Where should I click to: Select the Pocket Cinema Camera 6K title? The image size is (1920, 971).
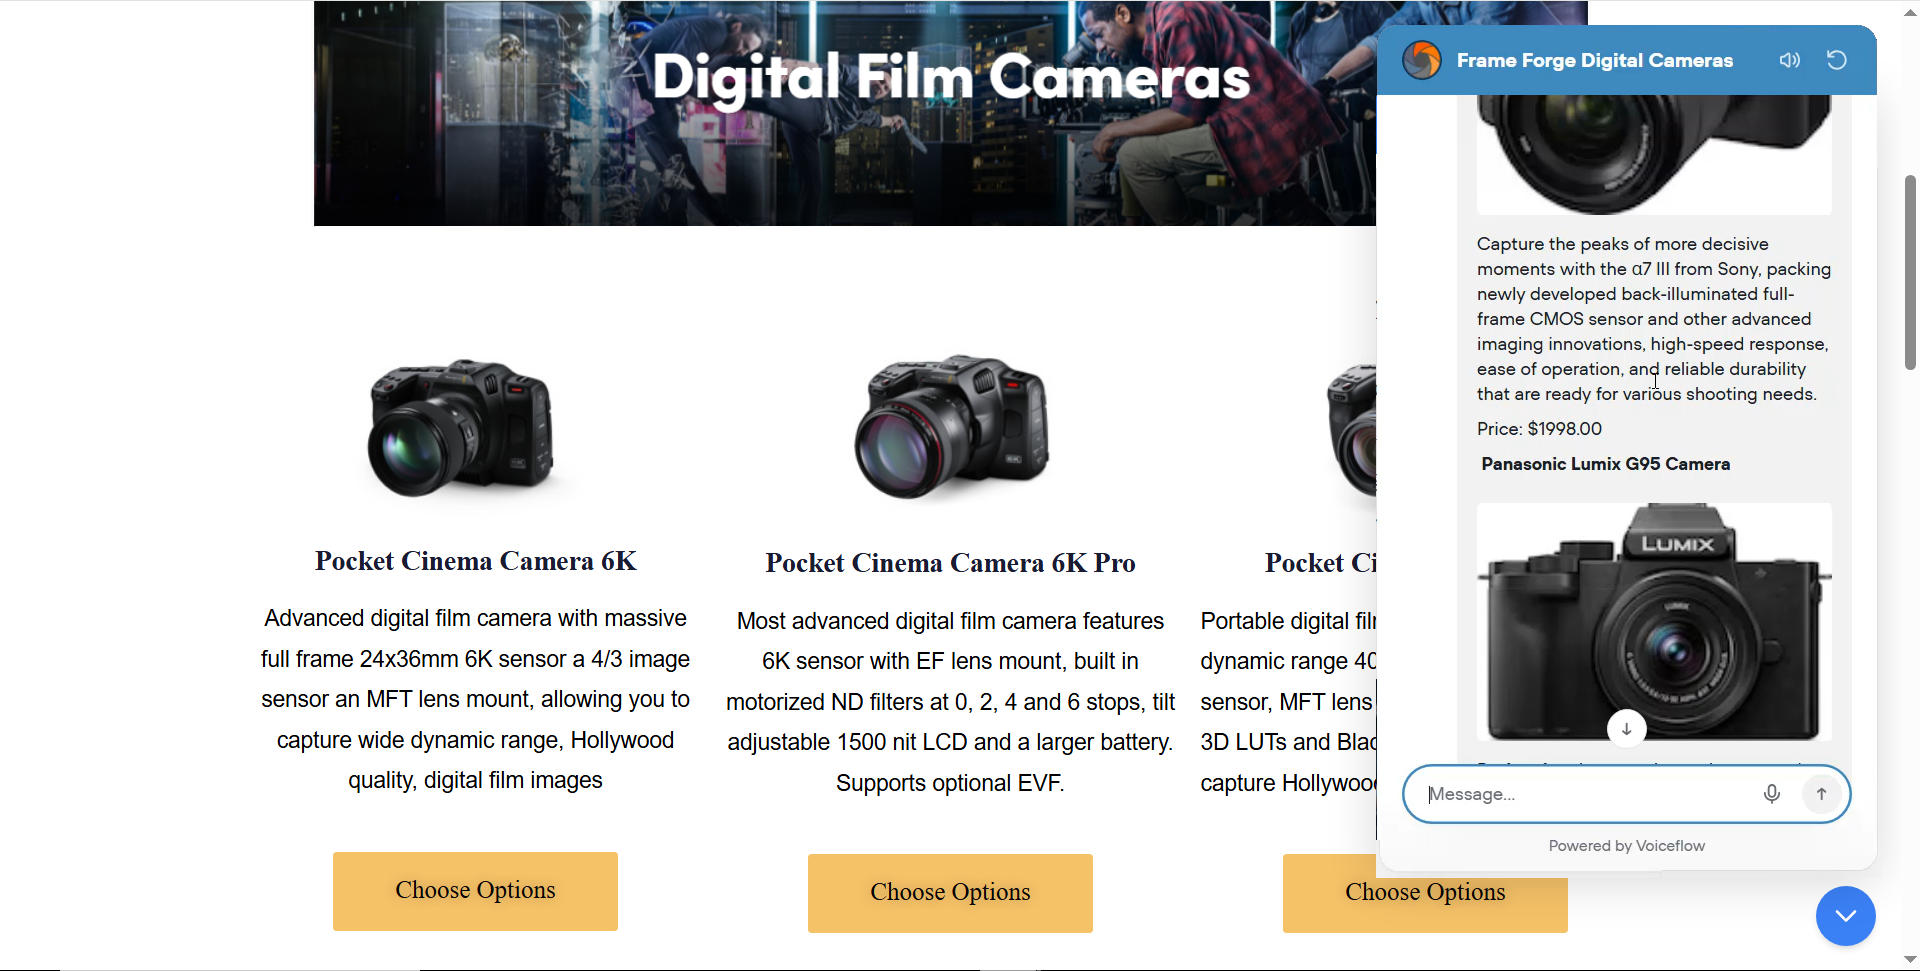click(476, 561)
